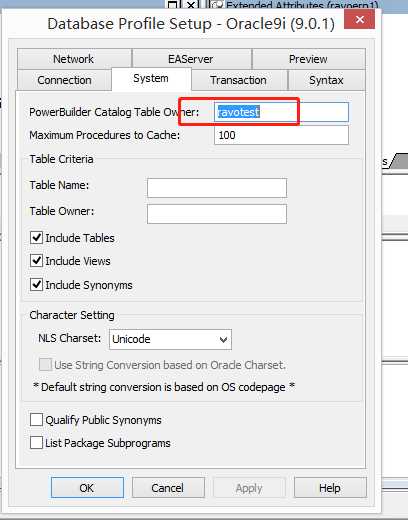The height and width of the screenshot is (521, 408).
Task: Uncheck the Include Tables checkbox
Action: [36, 238]
